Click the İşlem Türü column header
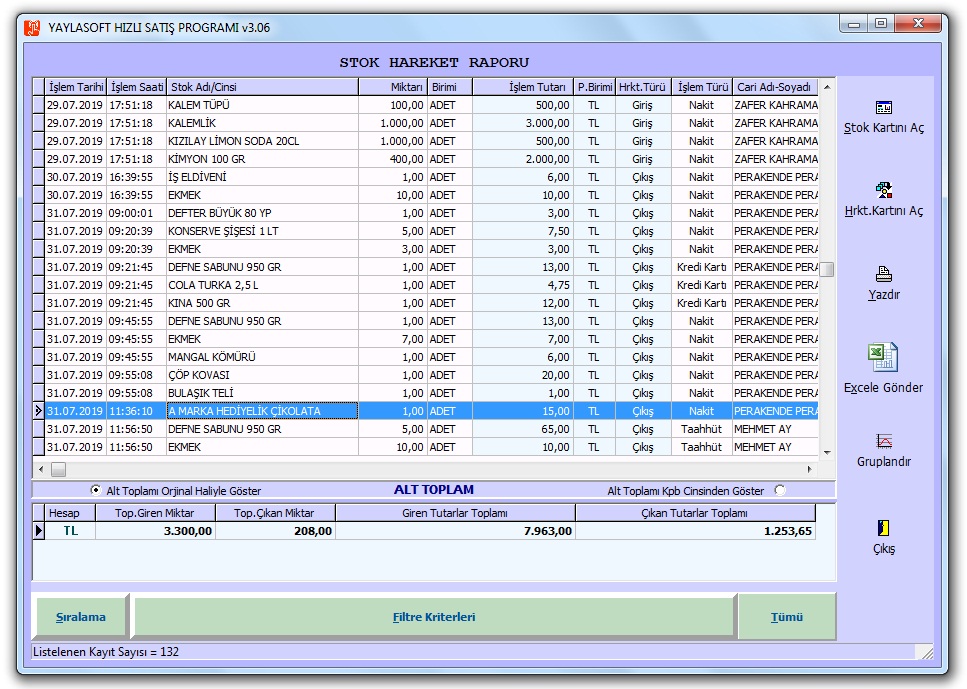 coord(702,87)
